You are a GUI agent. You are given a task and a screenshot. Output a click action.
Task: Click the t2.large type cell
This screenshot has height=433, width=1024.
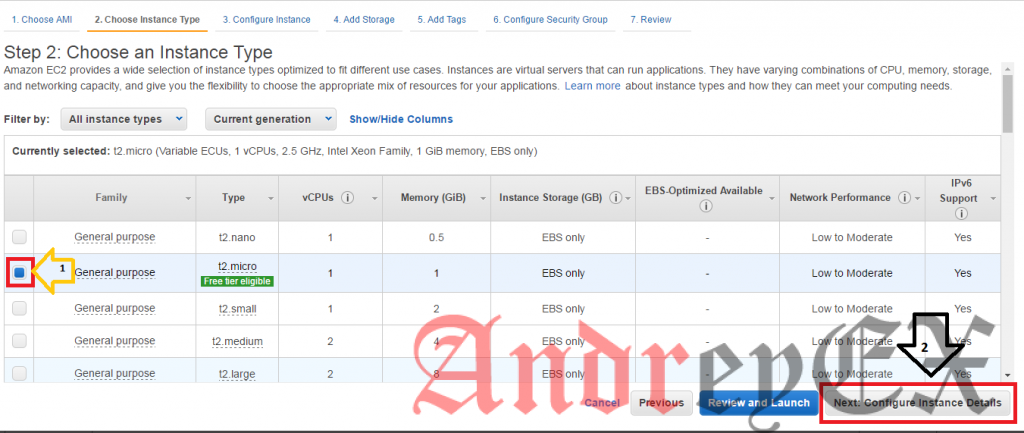pos(238,374)
